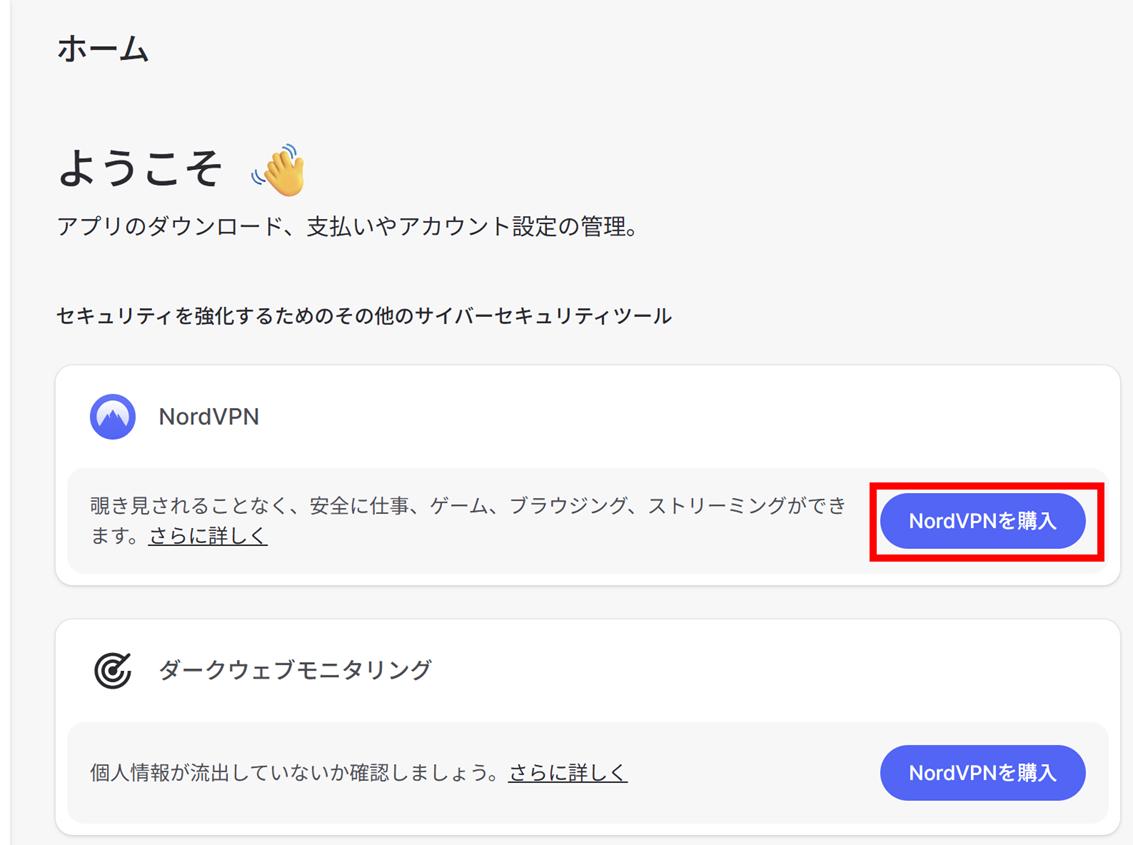Image resolution: width=1133 pixels, height=845 pixels.
Task: Click the 覗き見されることなく description text
Action: pyautogui.click(x=468, y=520)
